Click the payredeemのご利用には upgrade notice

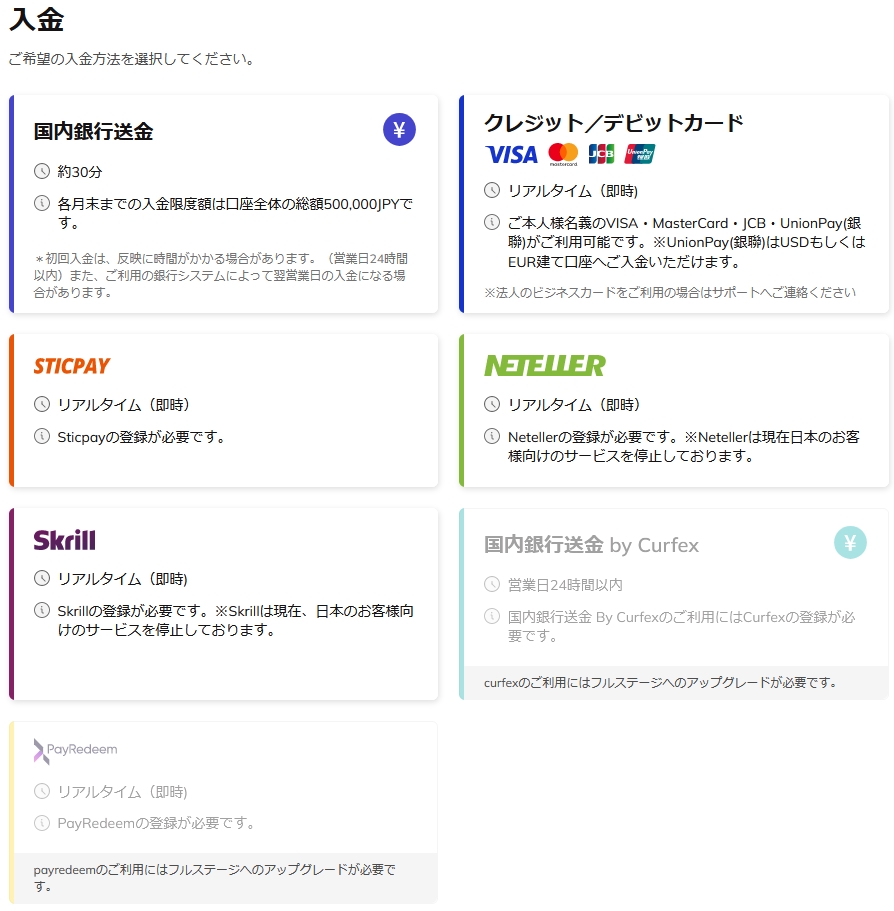click(215, 878)
